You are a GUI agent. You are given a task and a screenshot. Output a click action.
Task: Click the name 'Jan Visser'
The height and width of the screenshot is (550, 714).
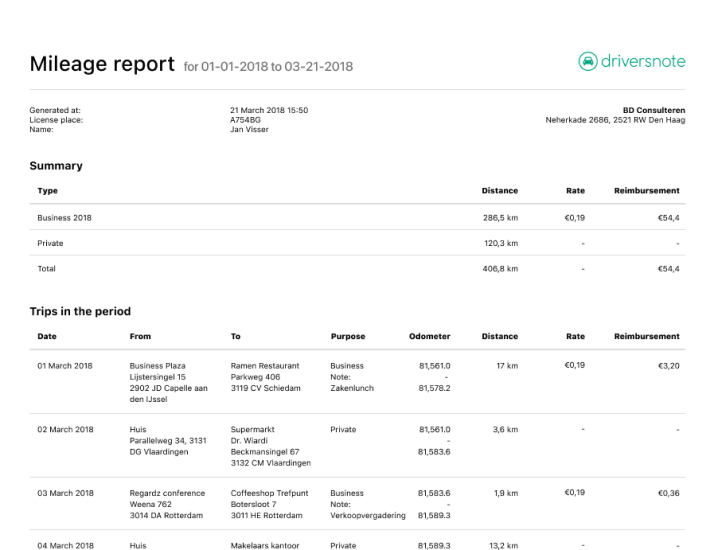[x=249, y=129]
